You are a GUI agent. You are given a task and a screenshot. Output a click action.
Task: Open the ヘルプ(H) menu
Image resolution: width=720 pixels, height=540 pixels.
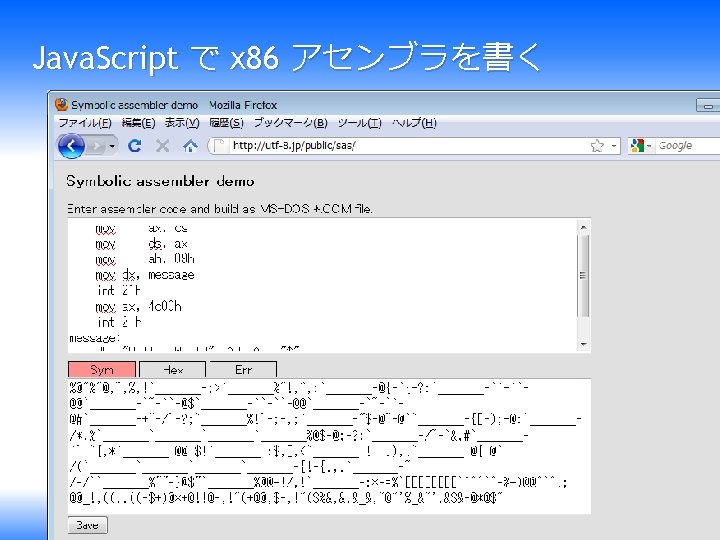tap(414, 123)
